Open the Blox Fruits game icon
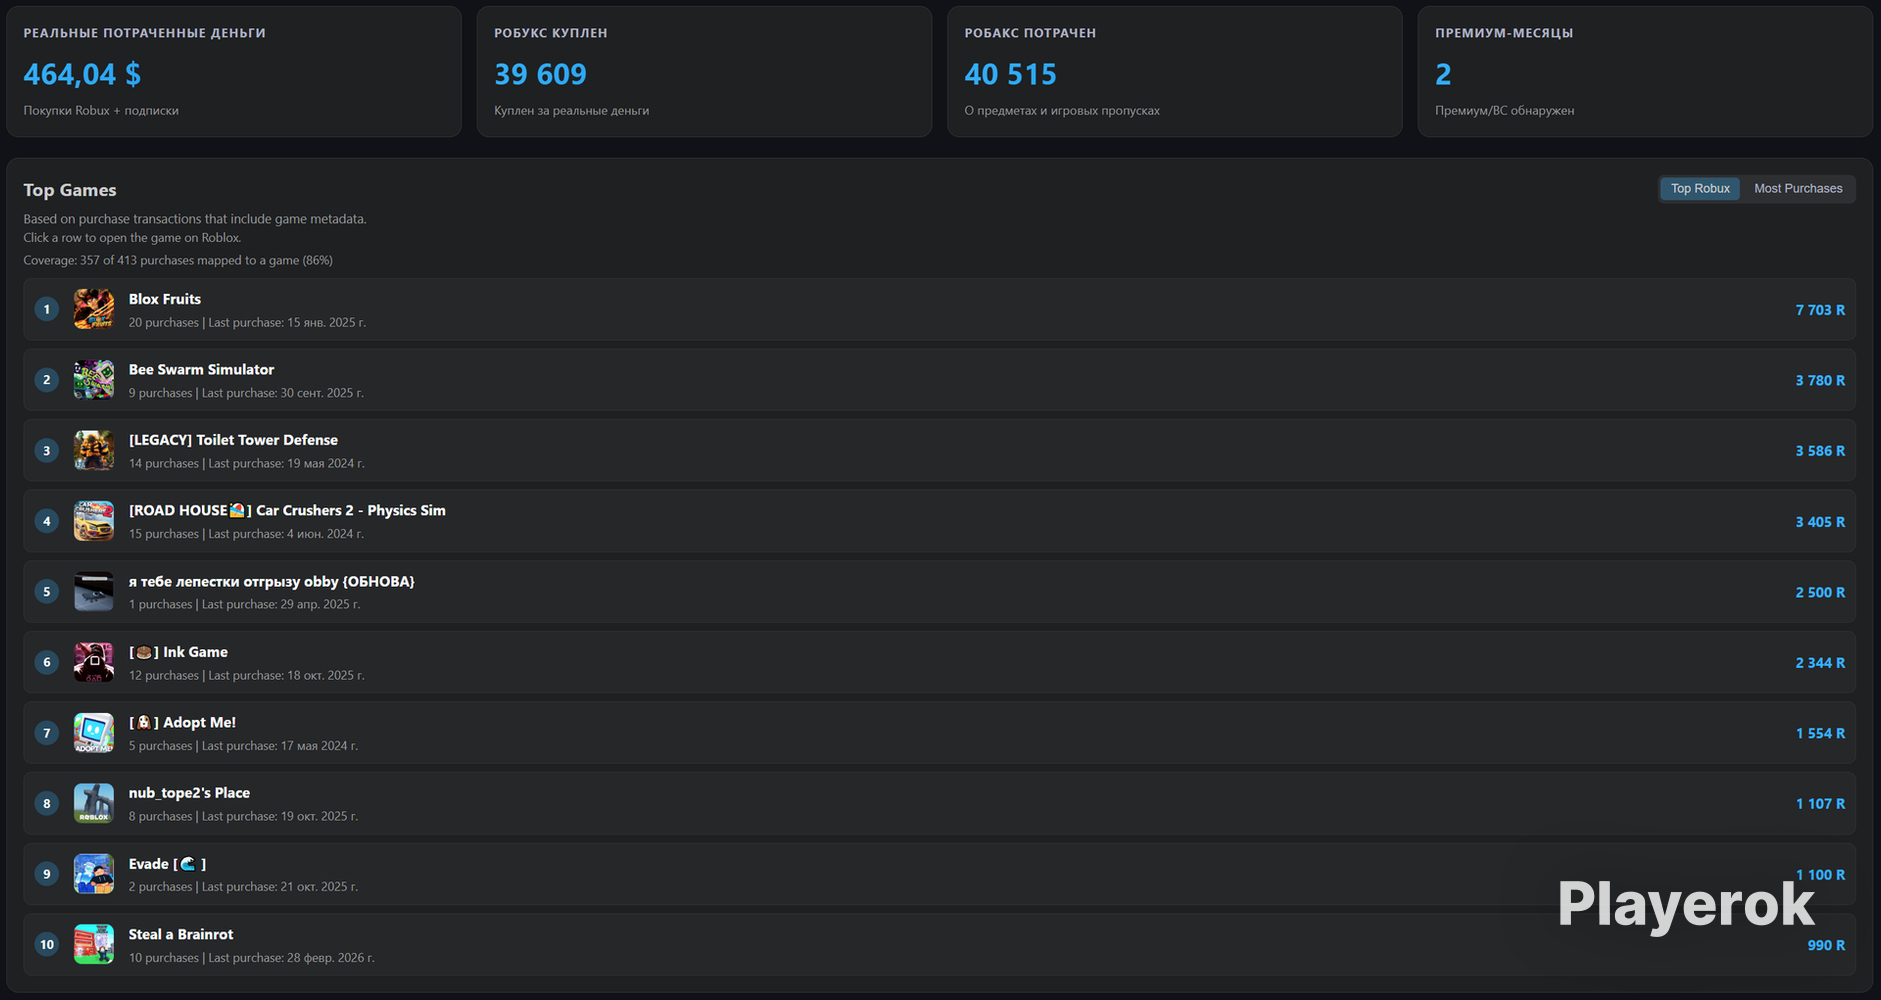 click(94, 310)
